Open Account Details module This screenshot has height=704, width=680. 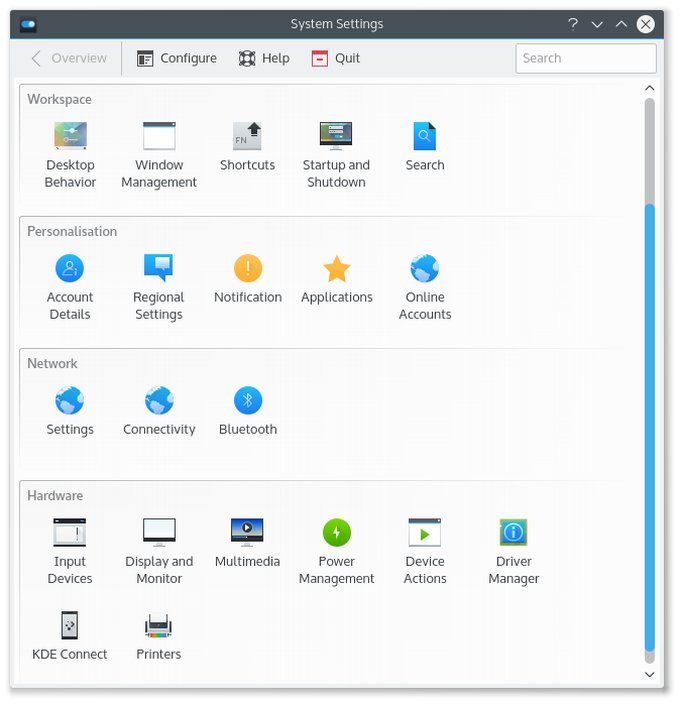[x=70, y=269]
